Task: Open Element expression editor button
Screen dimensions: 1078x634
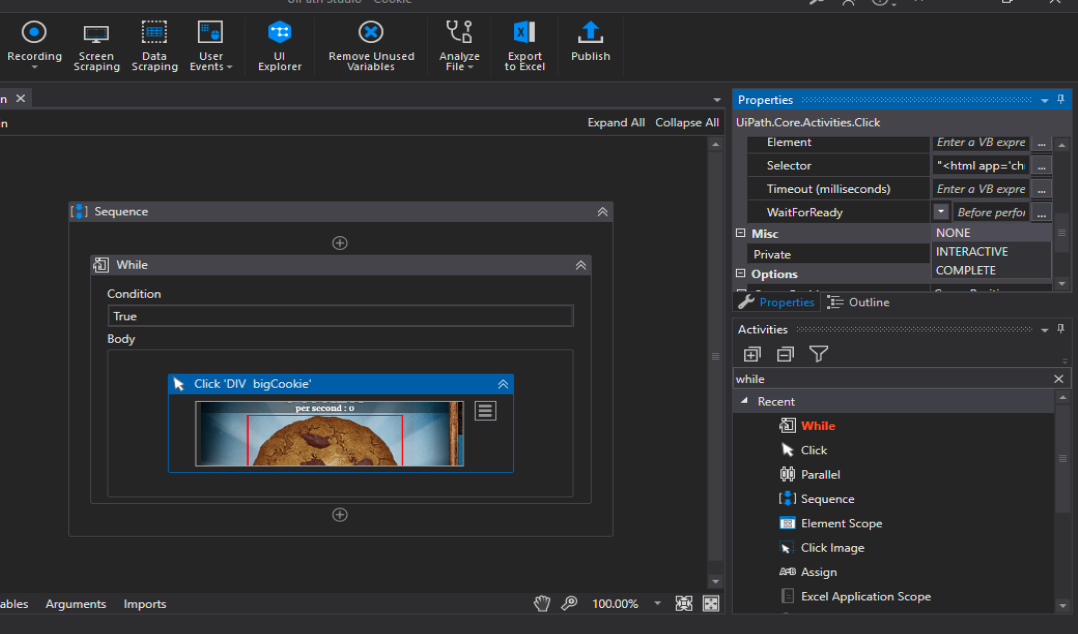Action: (x=1042, y=142)
